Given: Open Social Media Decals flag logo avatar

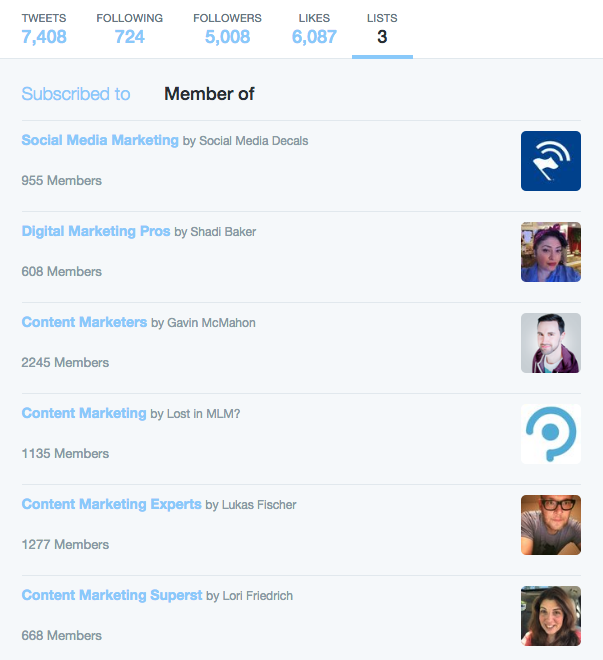Looking at the screenshot, I should [551, 161].
